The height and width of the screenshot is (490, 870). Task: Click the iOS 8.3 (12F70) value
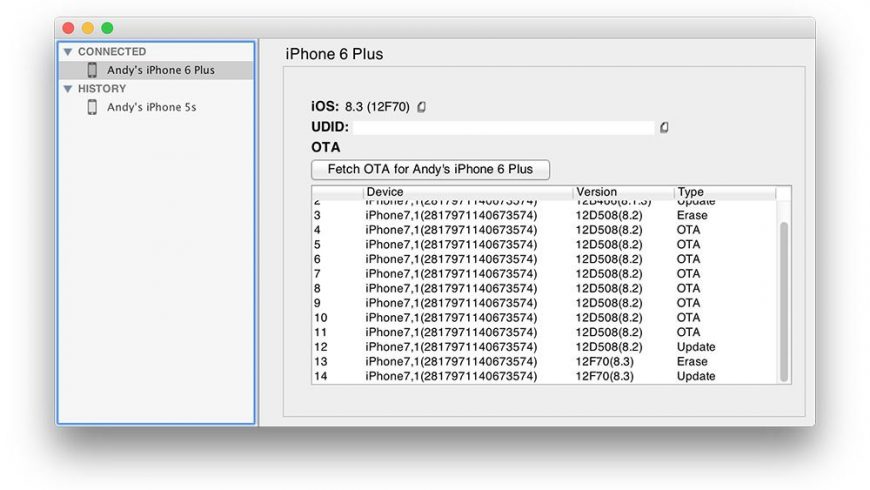377,107
